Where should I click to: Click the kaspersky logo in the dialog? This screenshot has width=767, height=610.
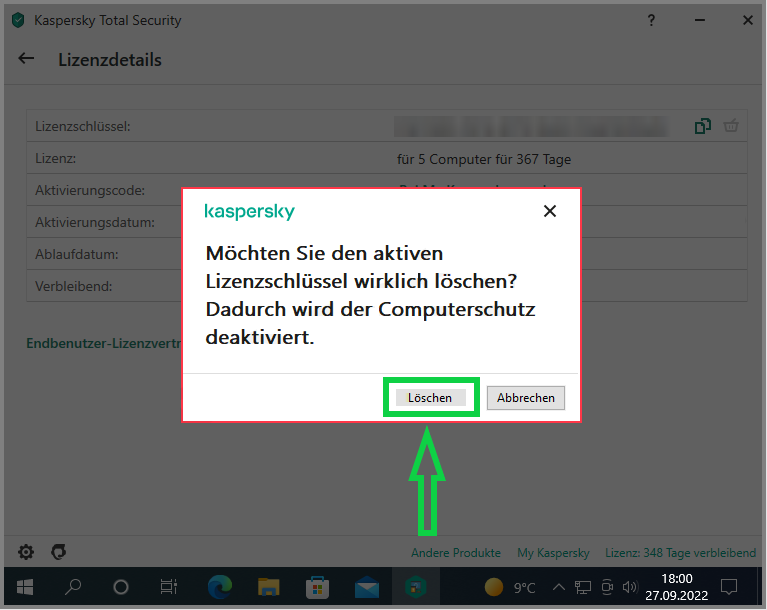[249, 212]
